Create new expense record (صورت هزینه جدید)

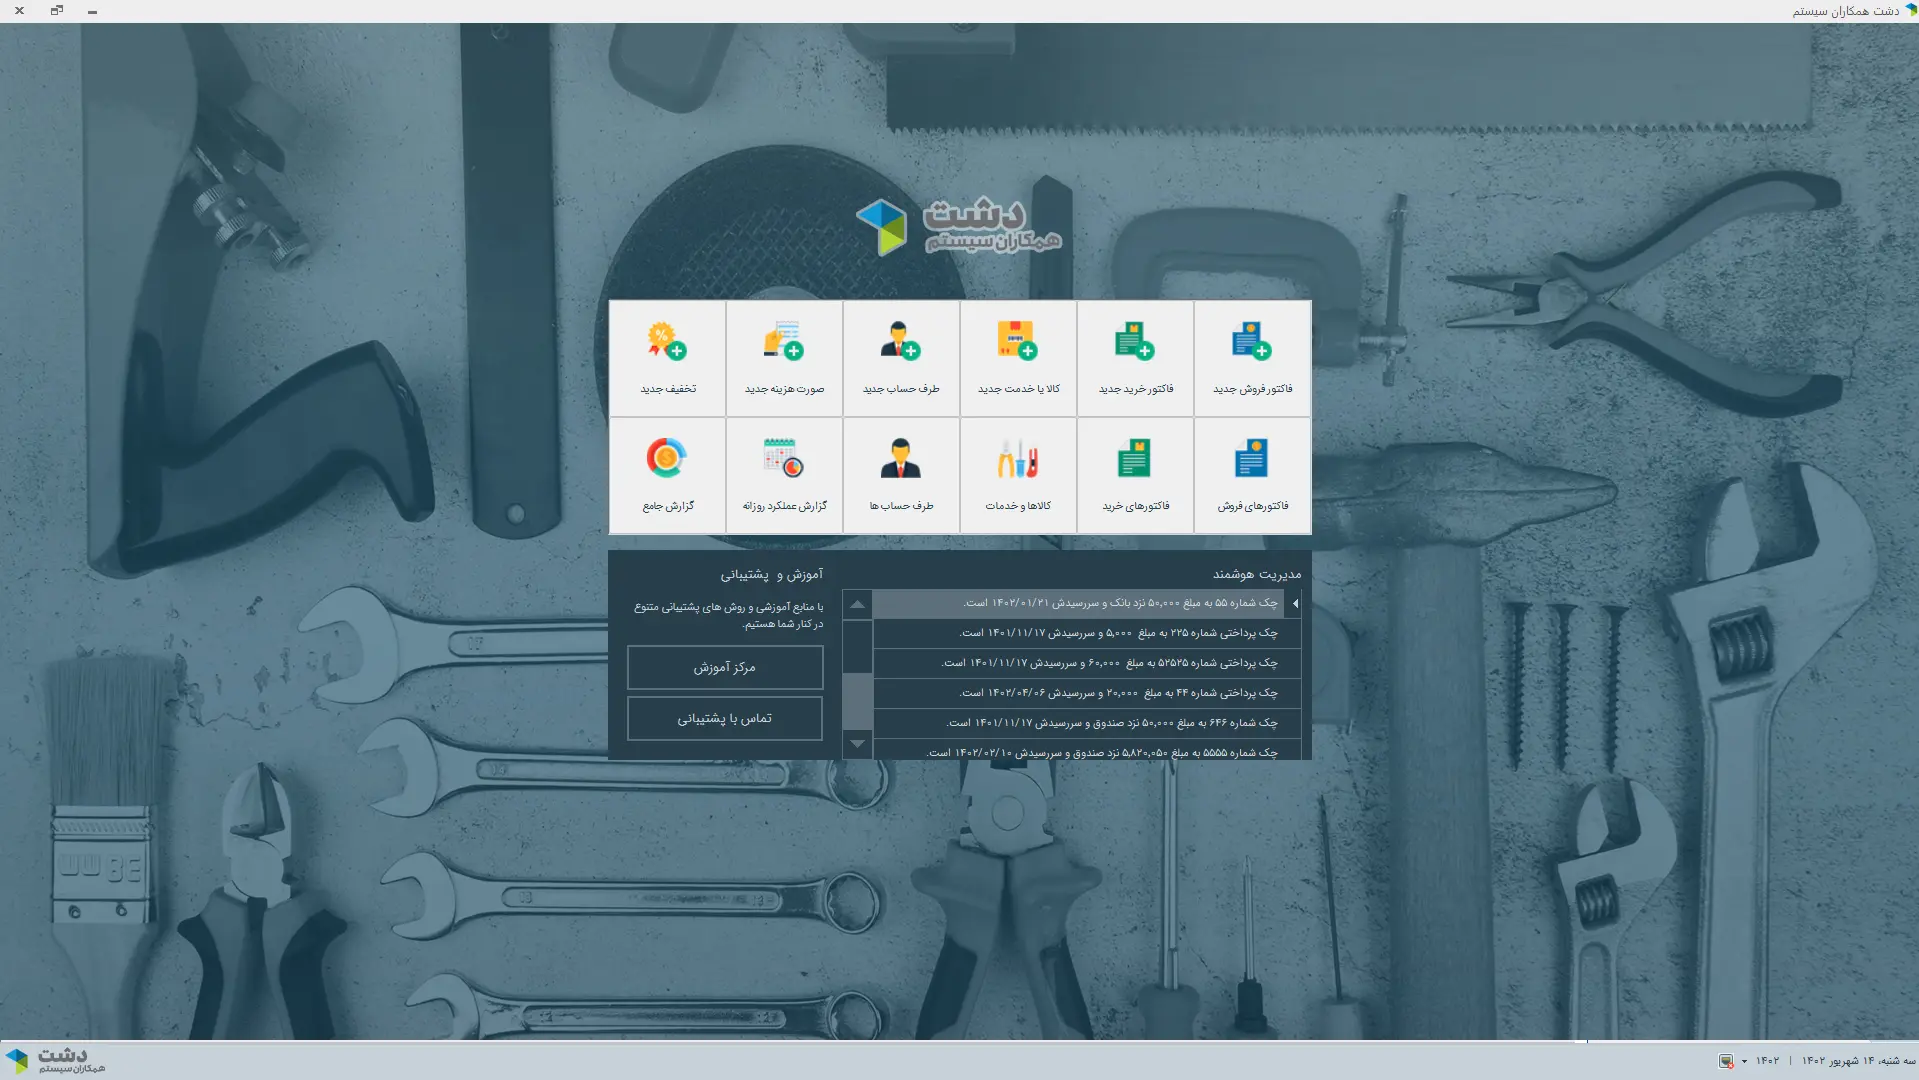pyautogui.click(x=784, y=358)
